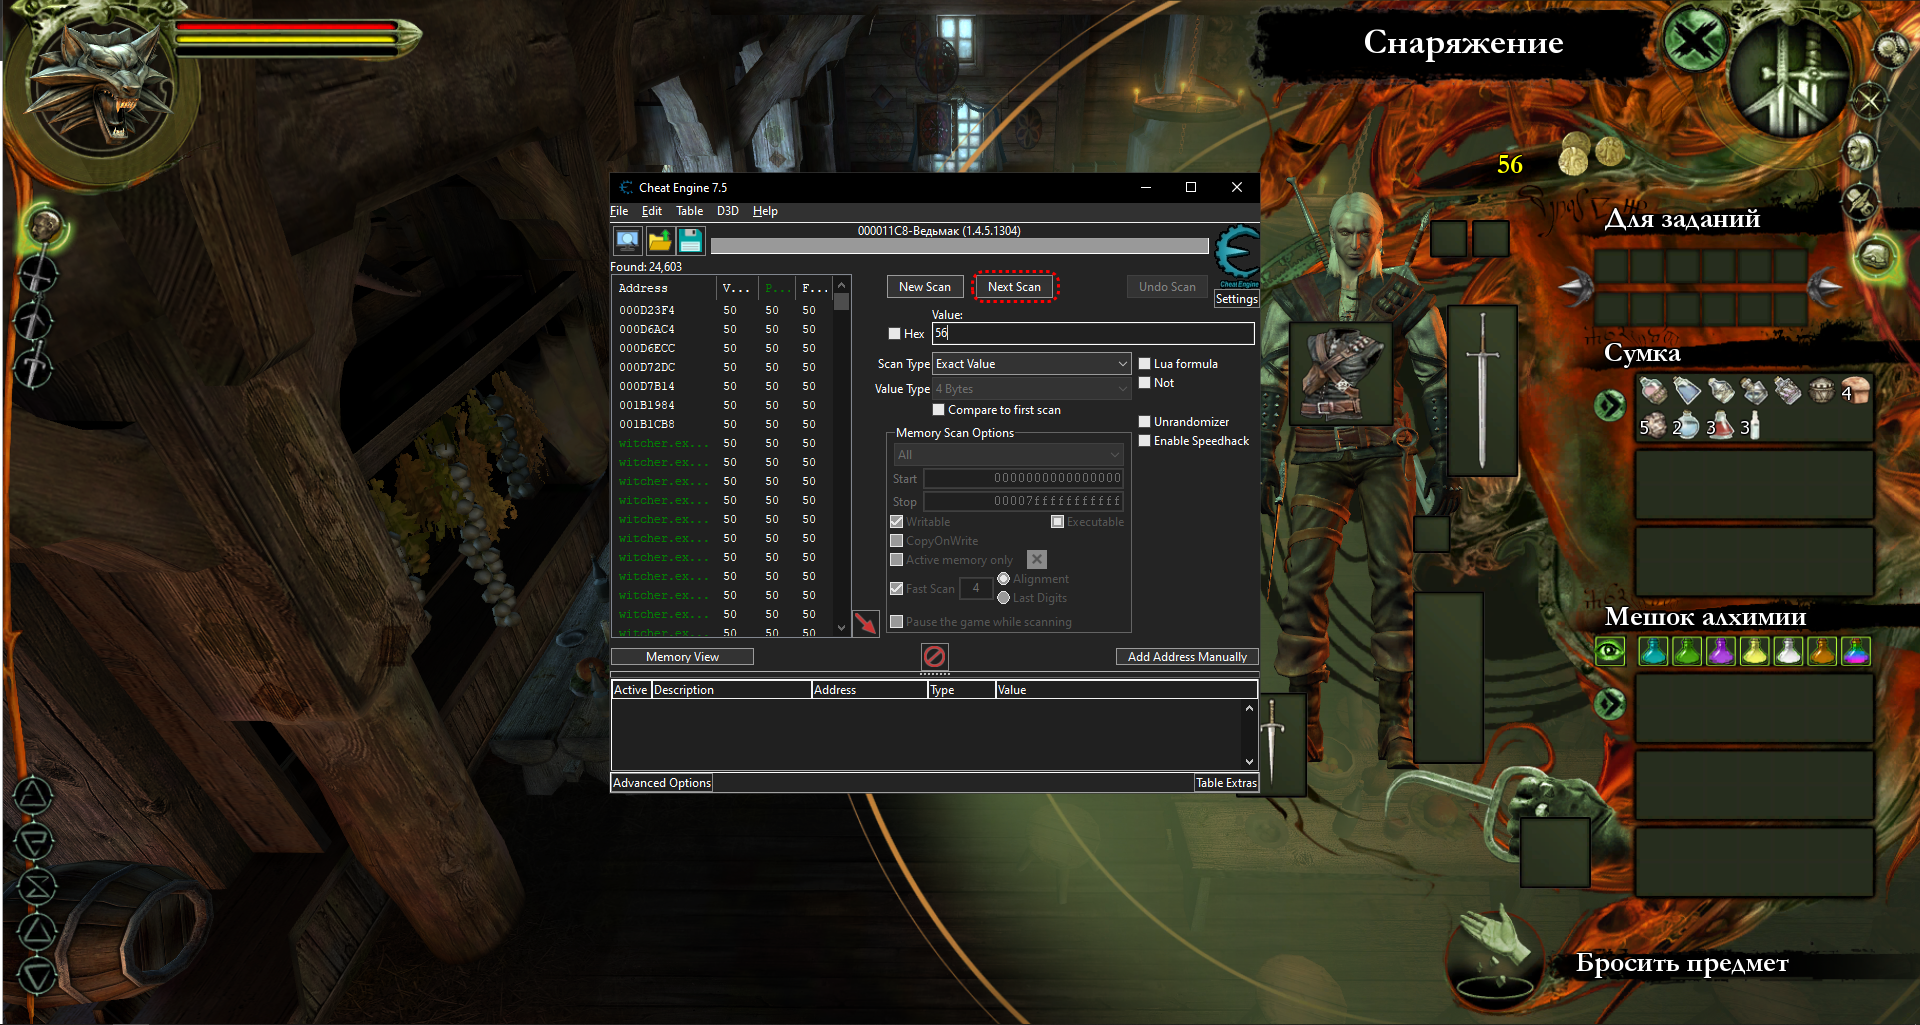This screenshot has width=1920, height=1025.
Task: Click the red arrow add-to-address-list icon
Action: click(866, 623)
